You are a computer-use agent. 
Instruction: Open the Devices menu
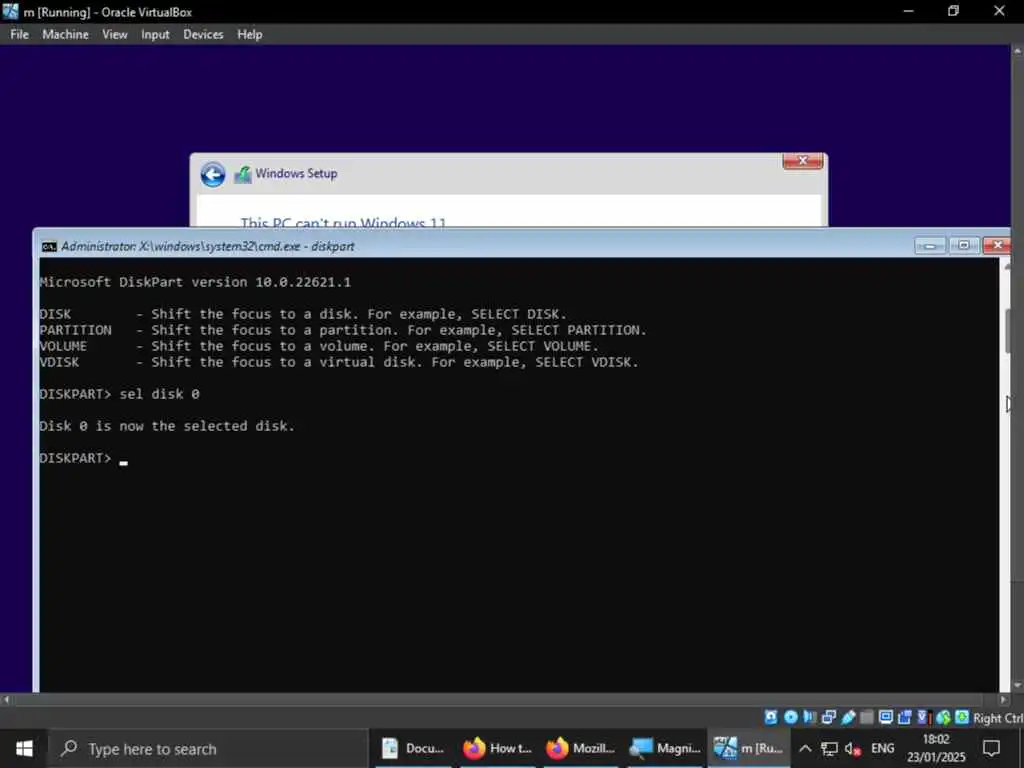pos(203,35)
